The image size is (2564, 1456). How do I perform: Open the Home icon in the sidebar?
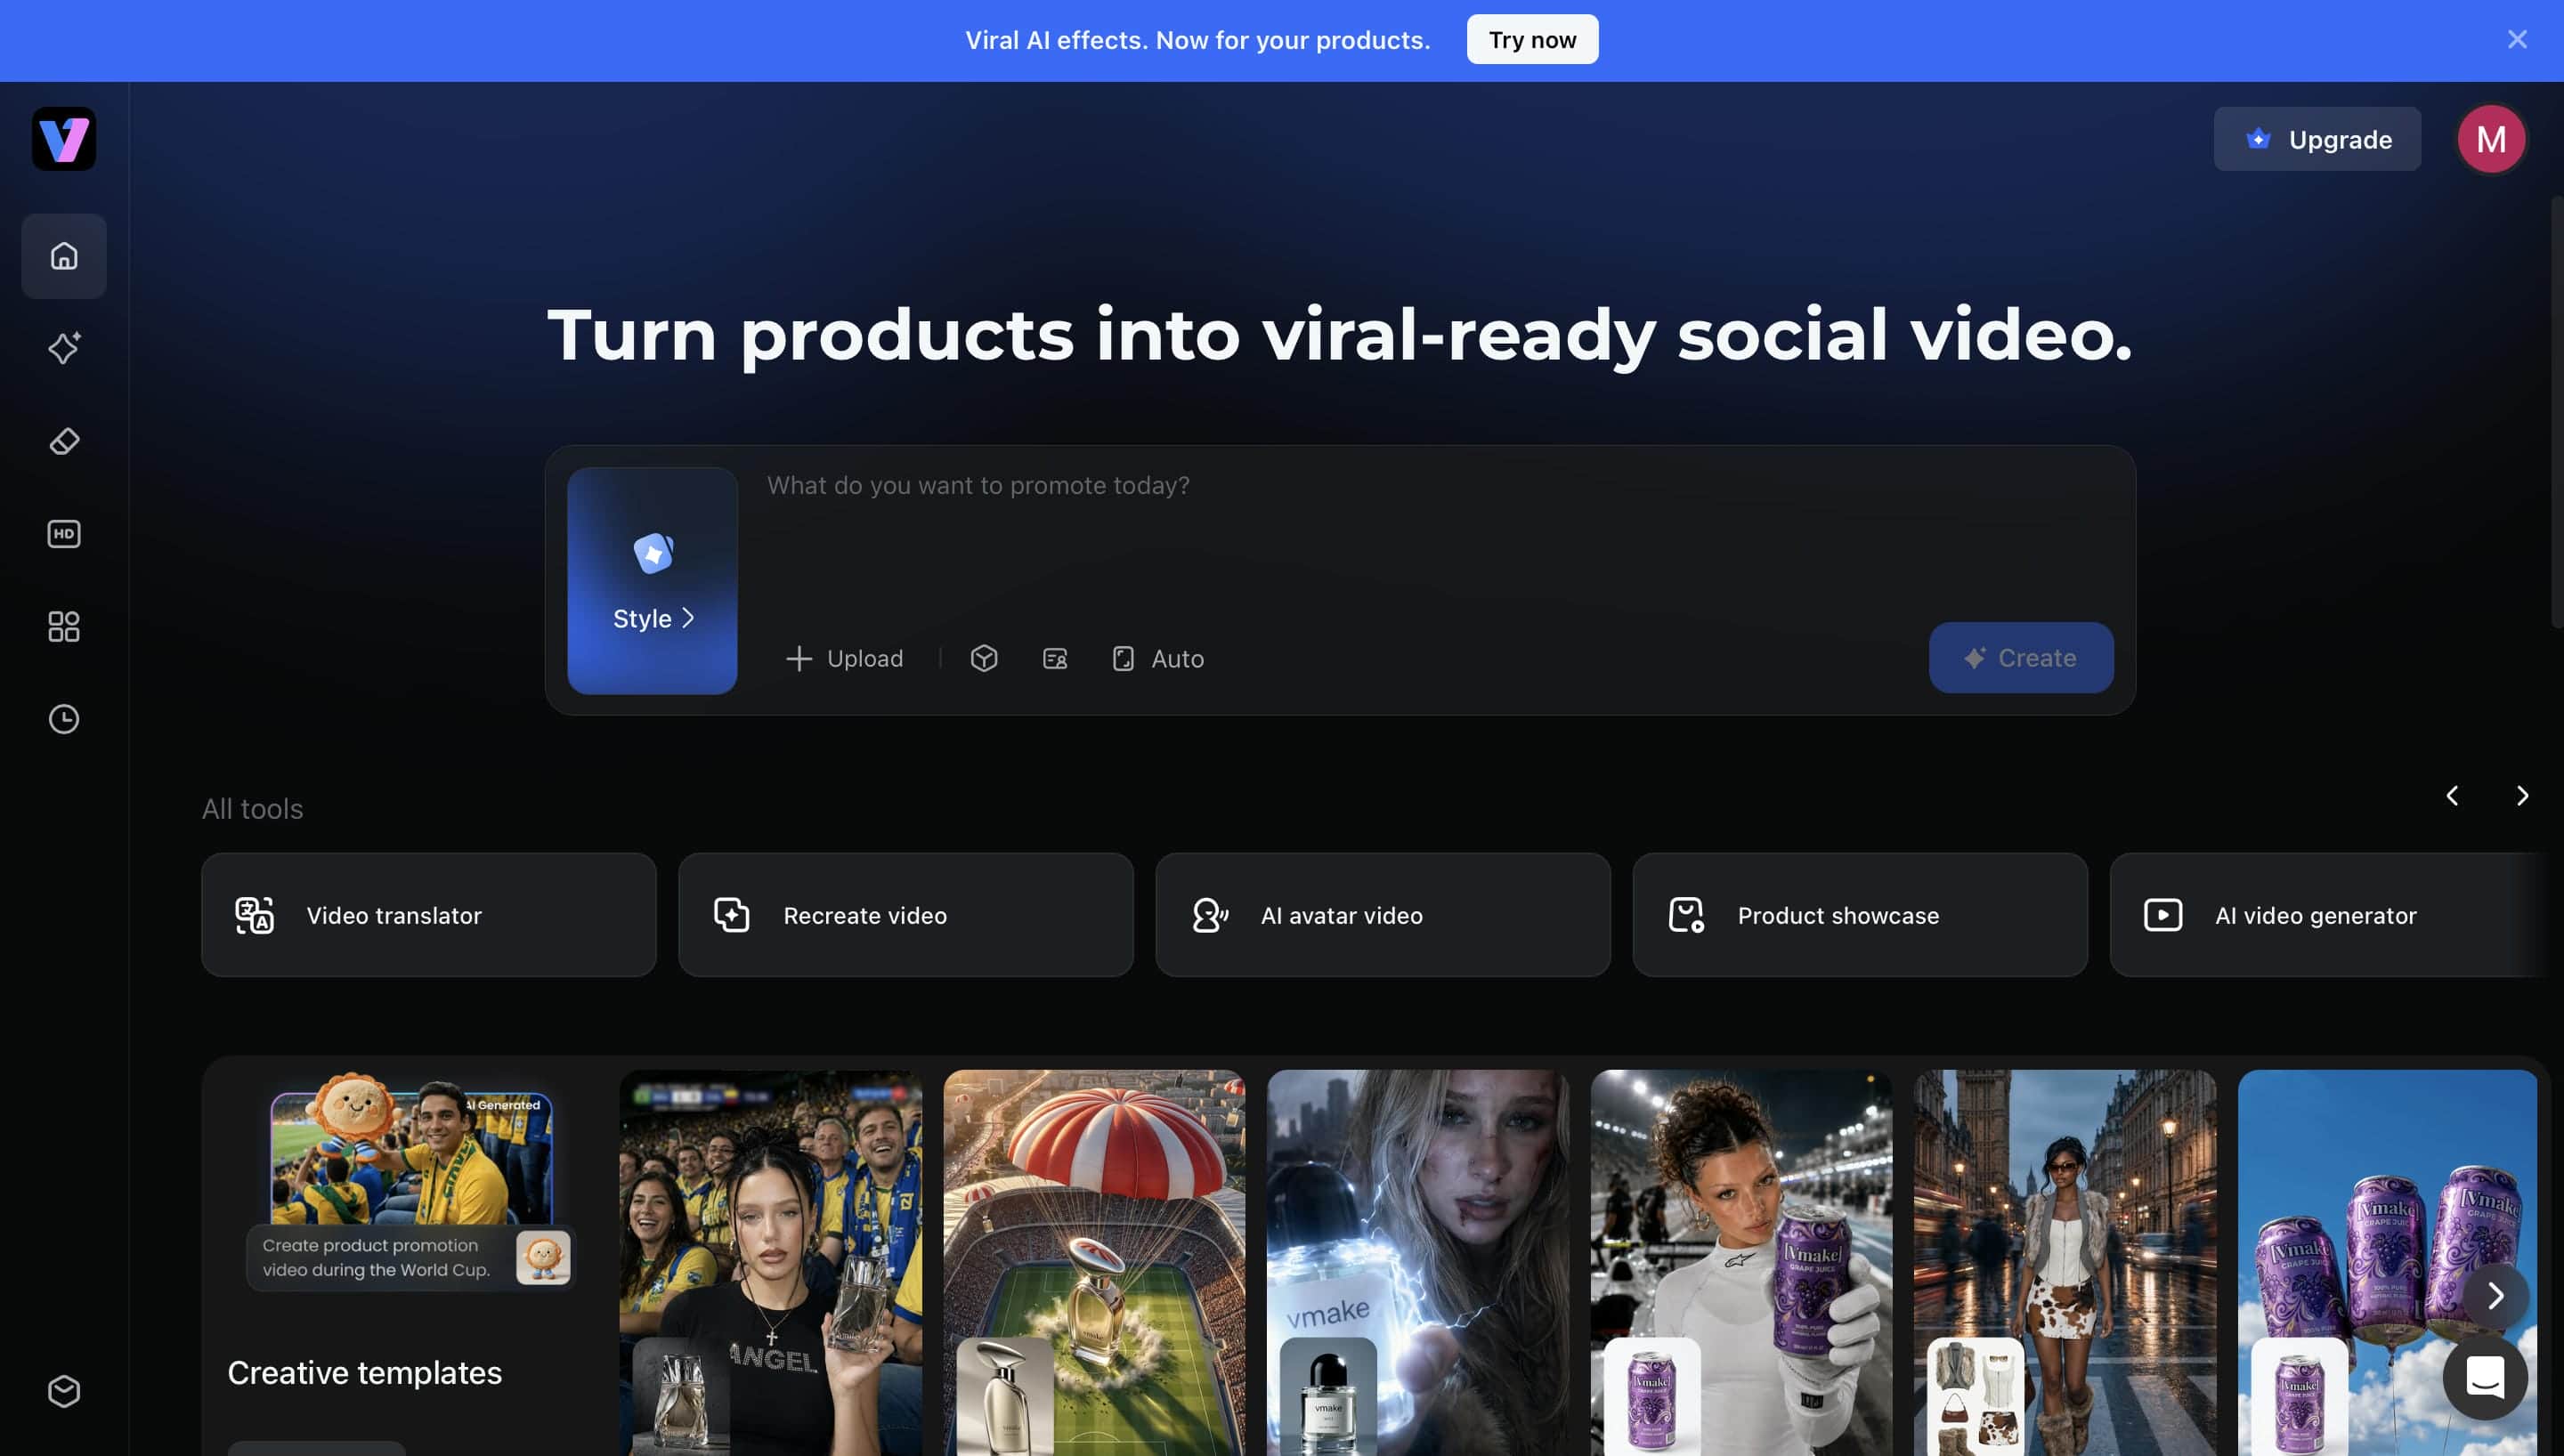64,256
